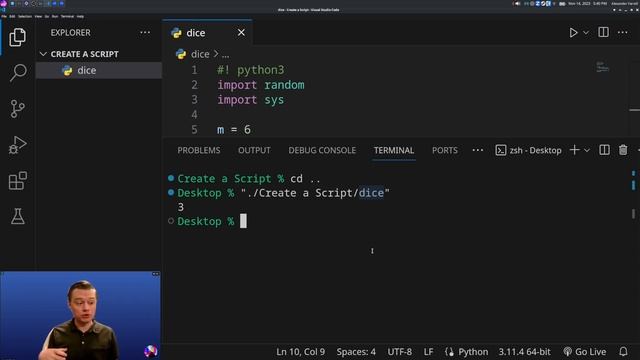This screenshot has height=360, width=640.
Task: Split the terminal panel
Action: (x=604, y=150)
